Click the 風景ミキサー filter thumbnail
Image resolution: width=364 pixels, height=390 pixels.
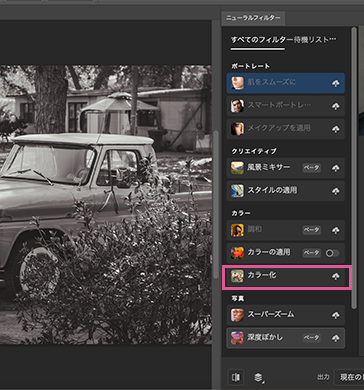(237, 168)
